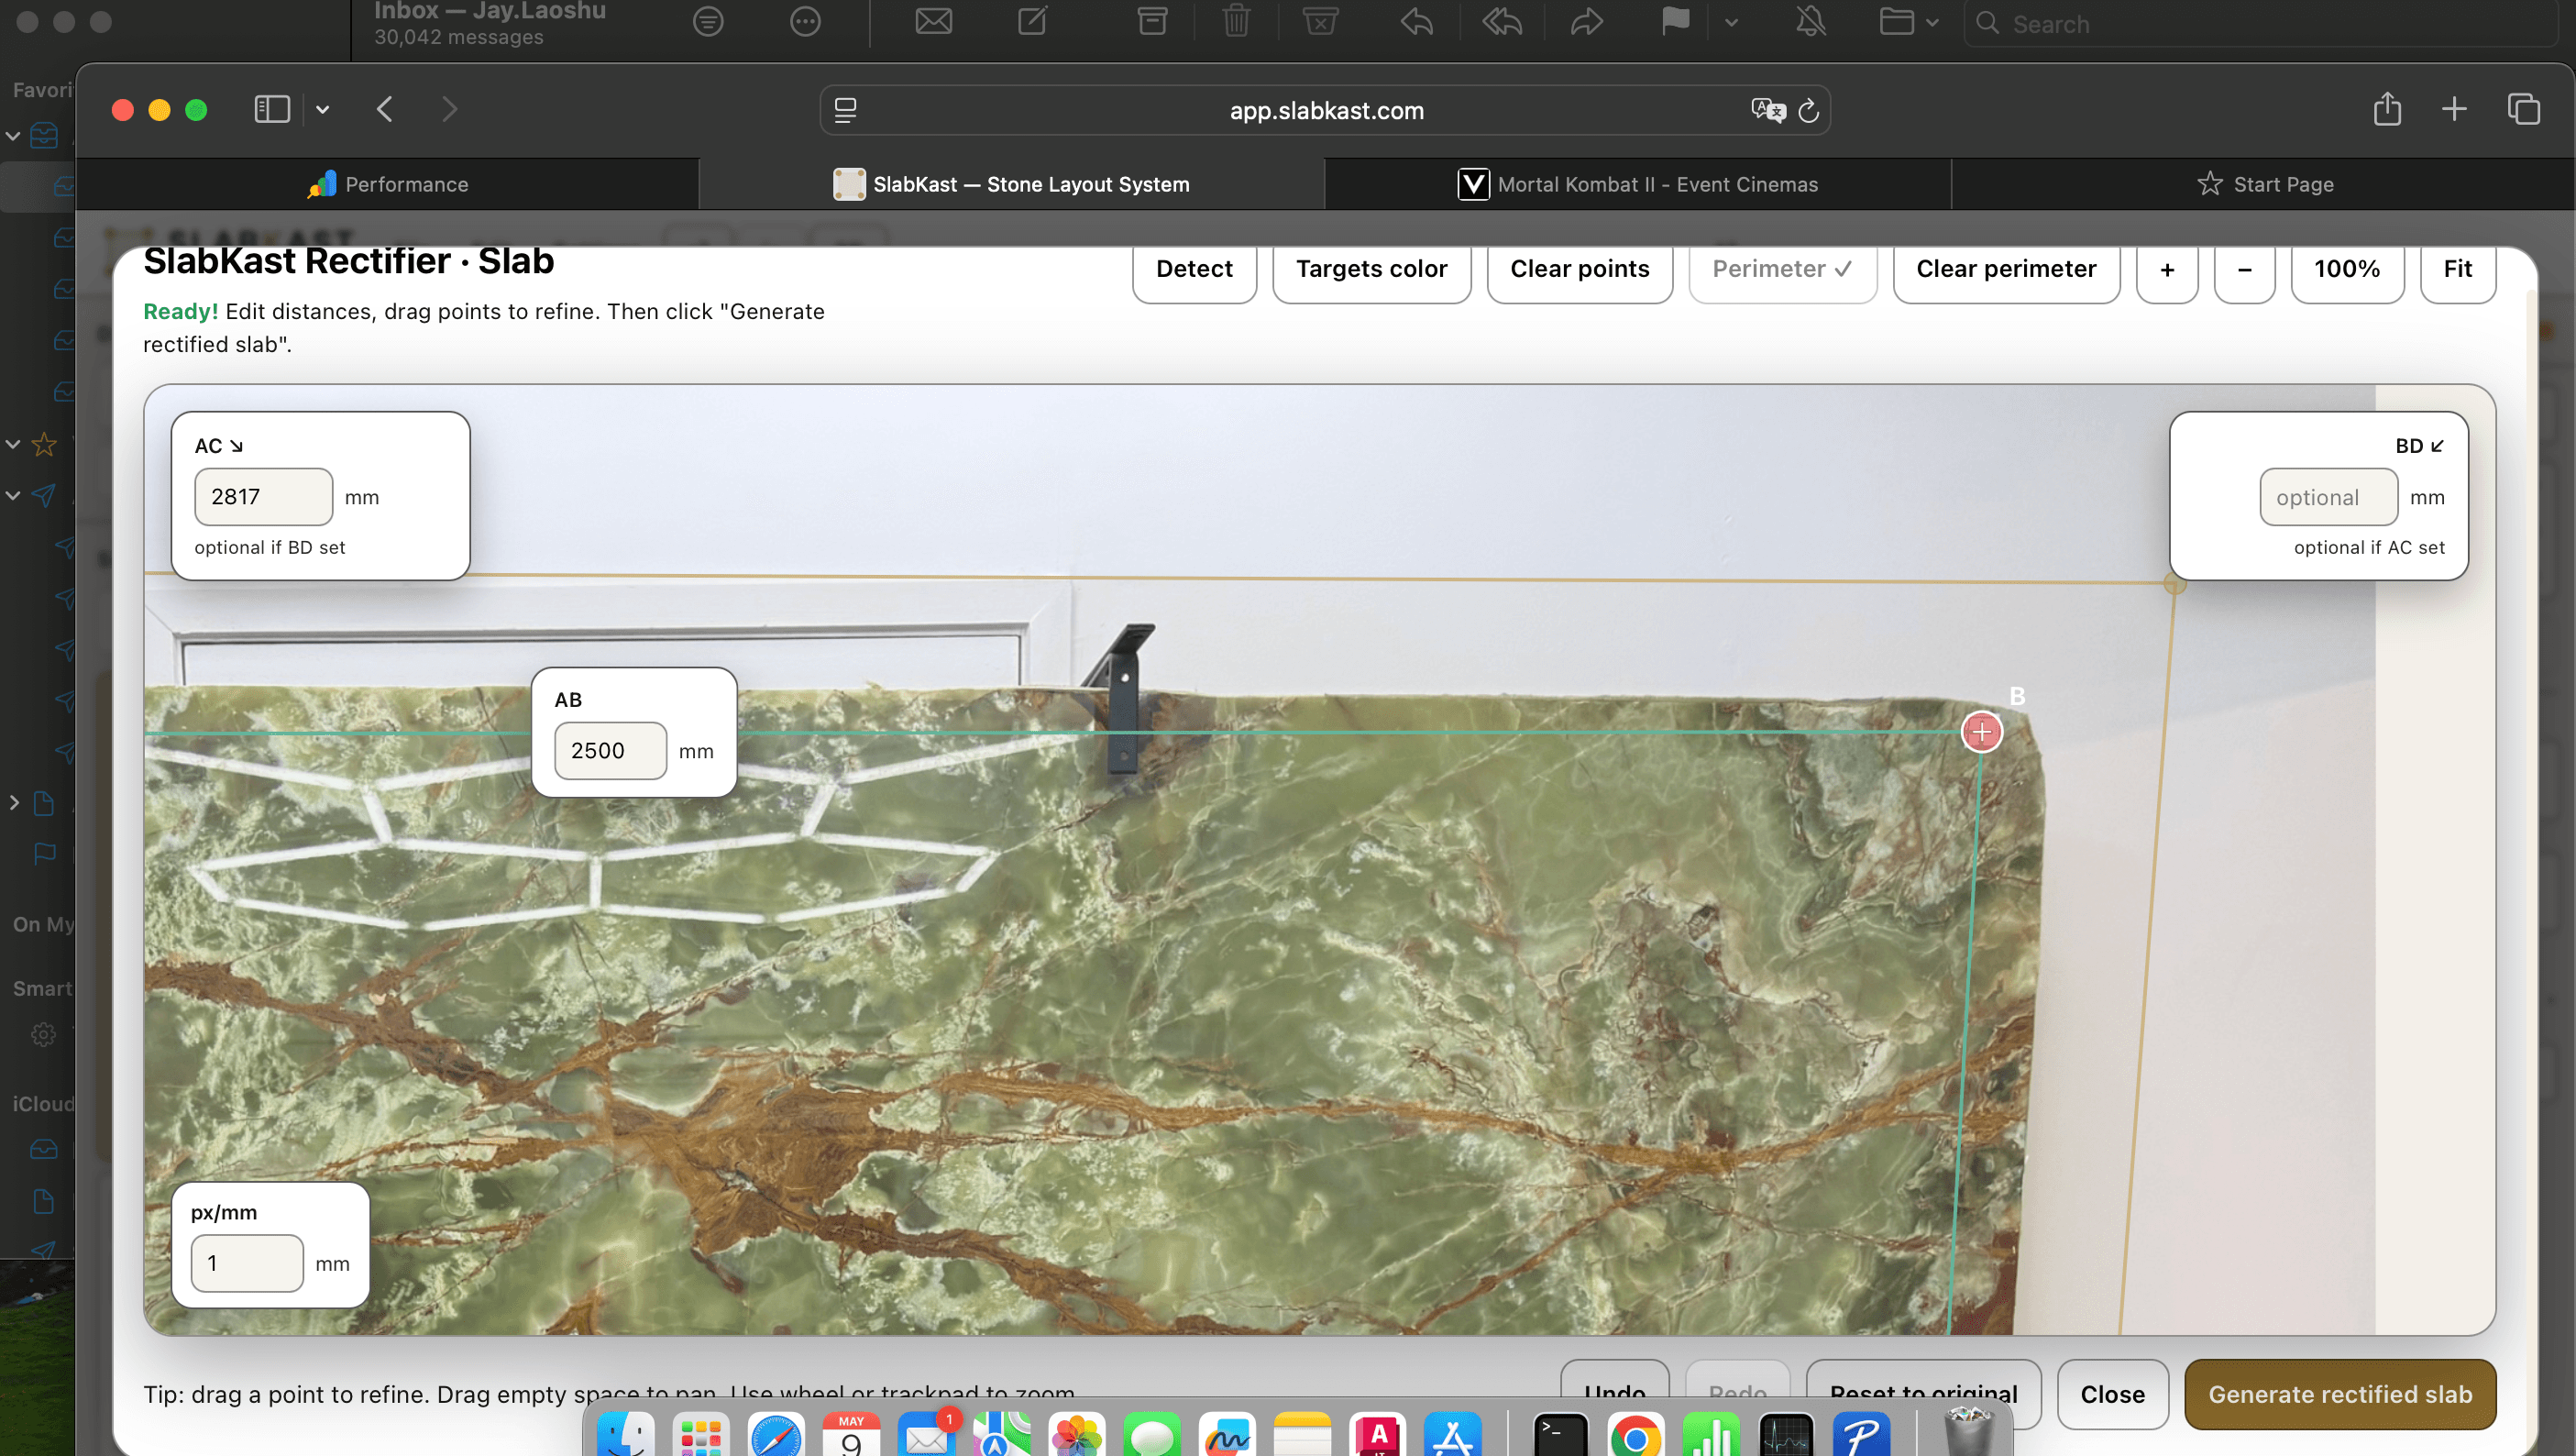
Task: Click the Safari Share icon
Action: click(x=2387, y=109)
